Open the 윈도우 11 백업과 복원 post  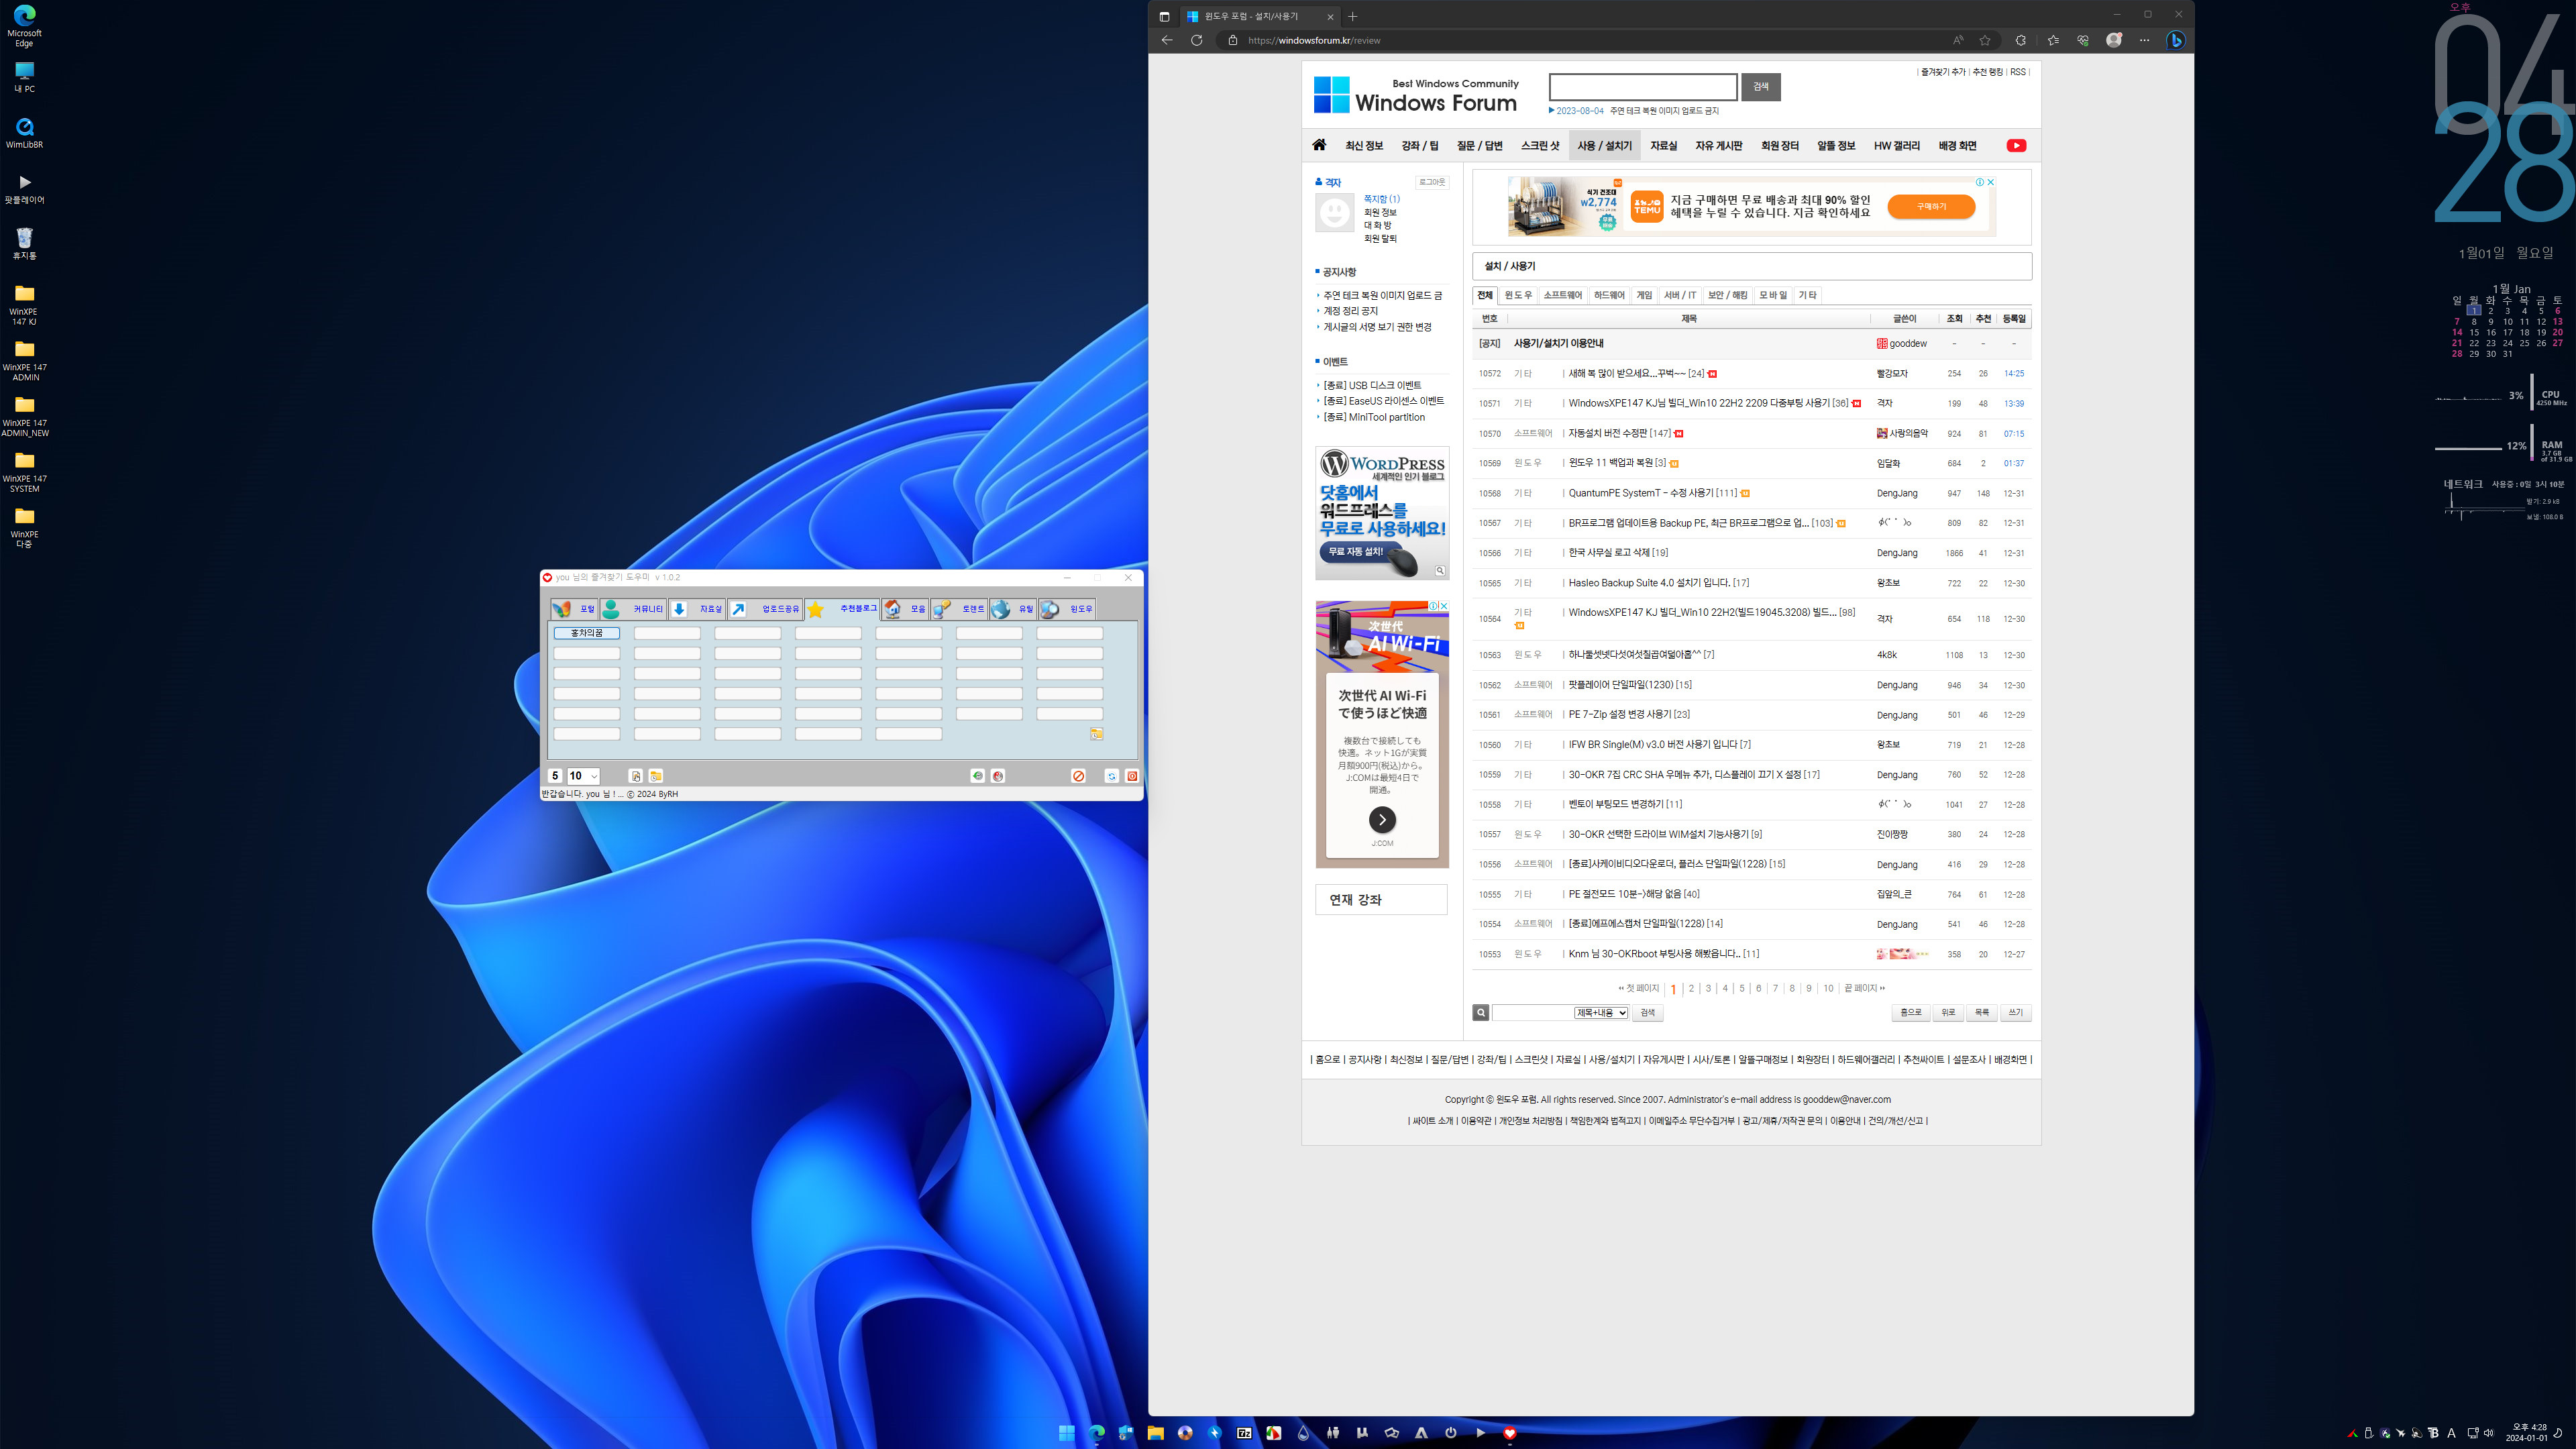[1610, 463]
